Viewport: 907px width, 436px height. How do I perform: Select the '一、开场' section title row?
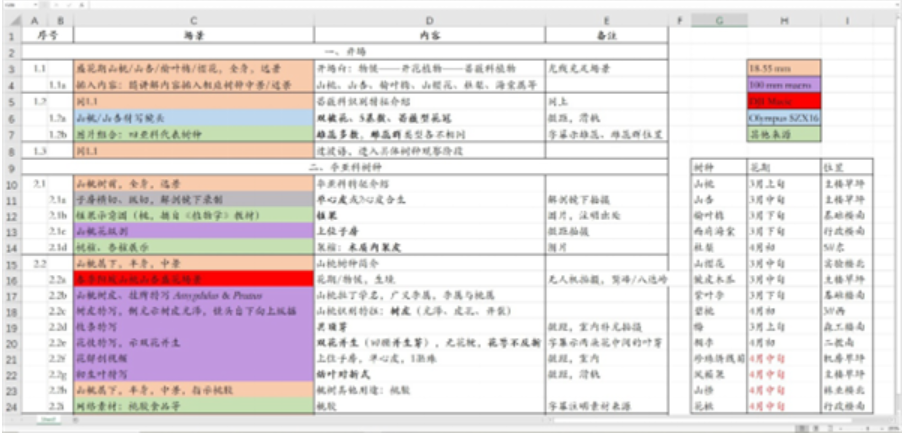345,51
